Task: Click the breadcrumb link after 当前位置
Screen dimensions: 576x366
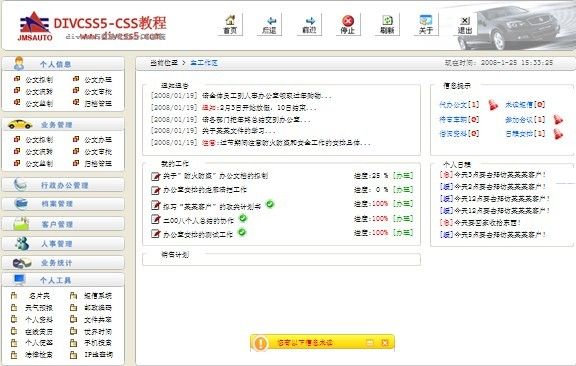Action: click(204, 63)
